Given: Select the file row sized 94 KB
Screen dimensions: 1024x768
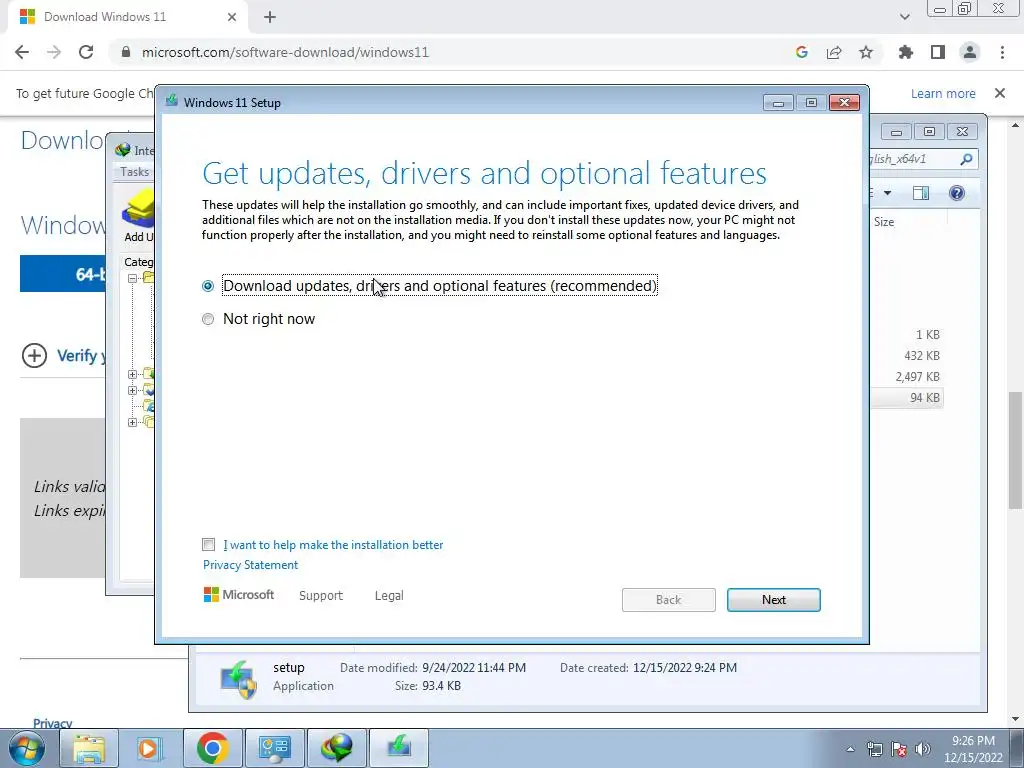Looking at the screenshot, I should coord(906,398).
